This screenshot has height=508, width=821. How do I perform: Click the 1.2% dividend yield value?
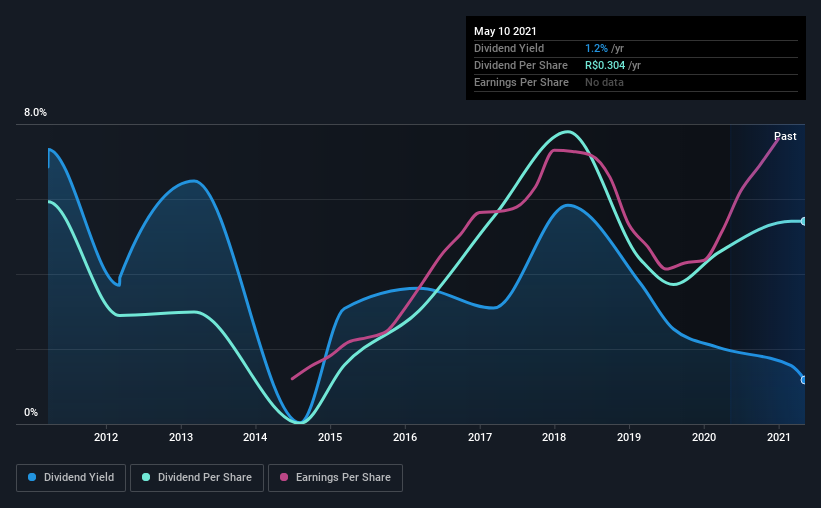(596, 48)
